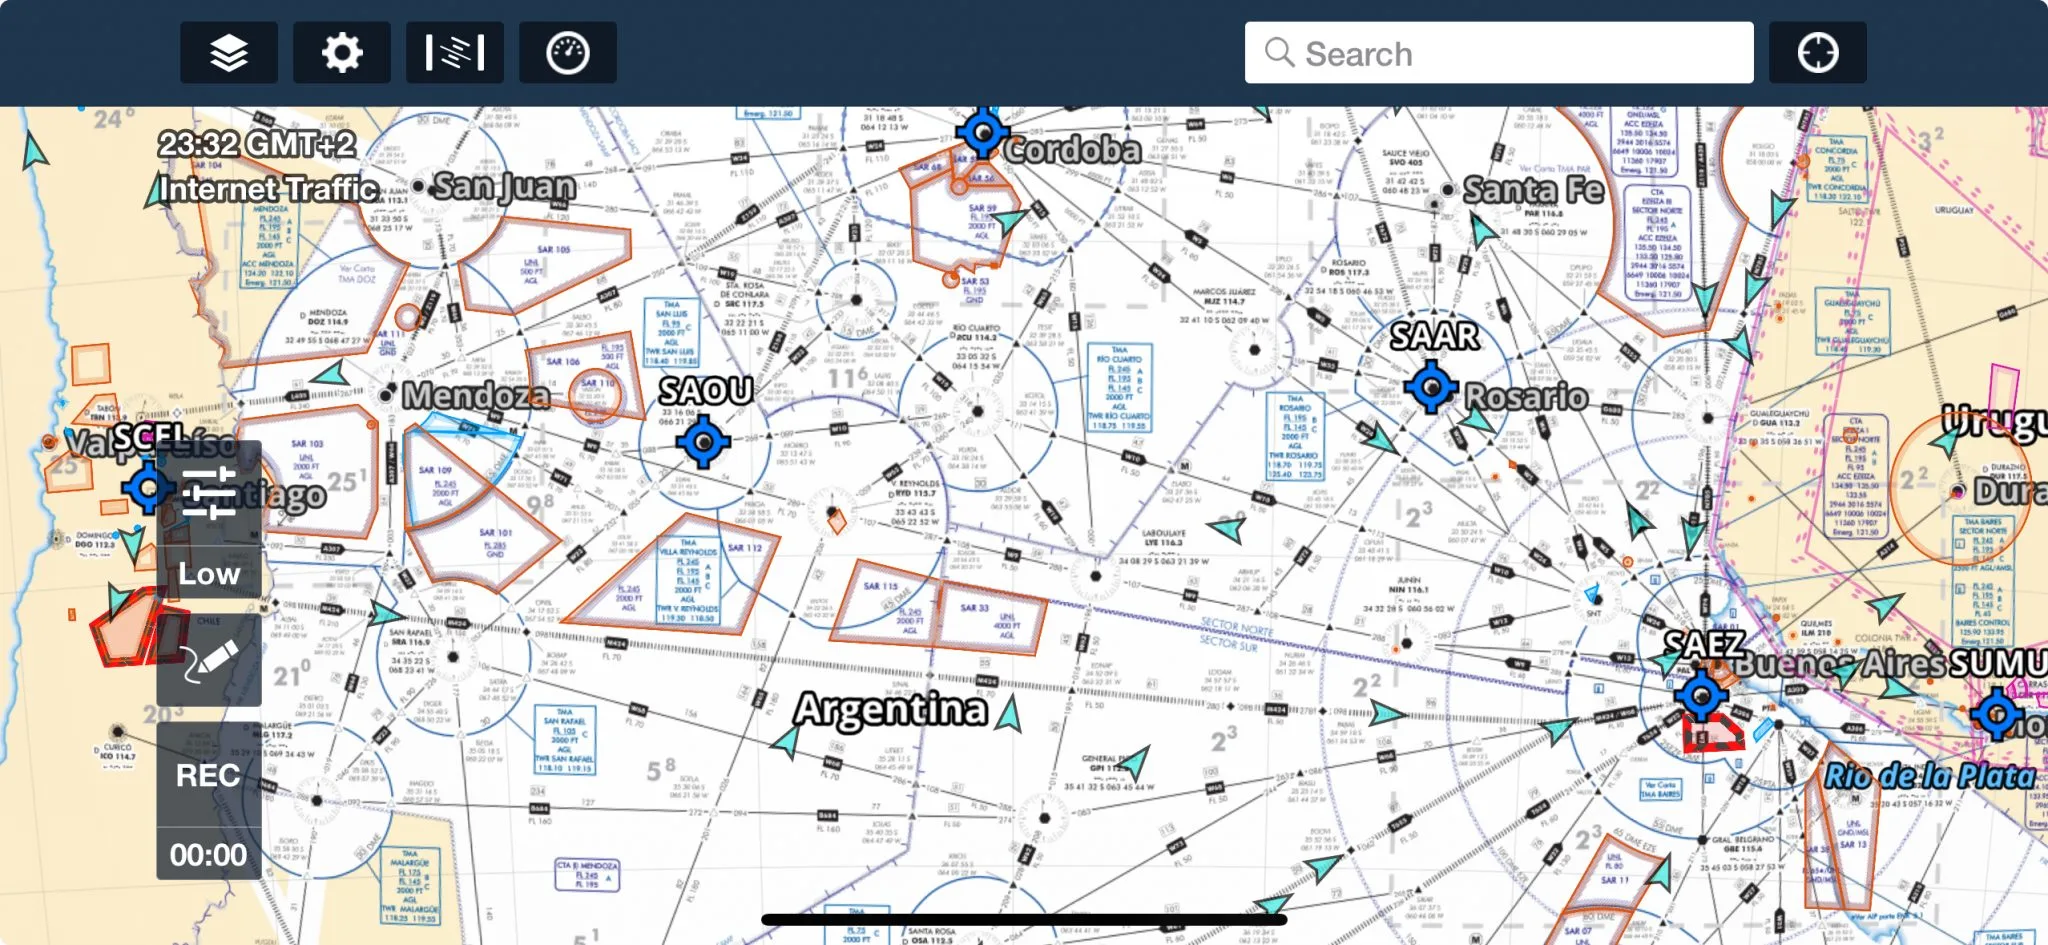Tap the Argentina country label
The image size is (2048, 945).
(x=891, y=709)
